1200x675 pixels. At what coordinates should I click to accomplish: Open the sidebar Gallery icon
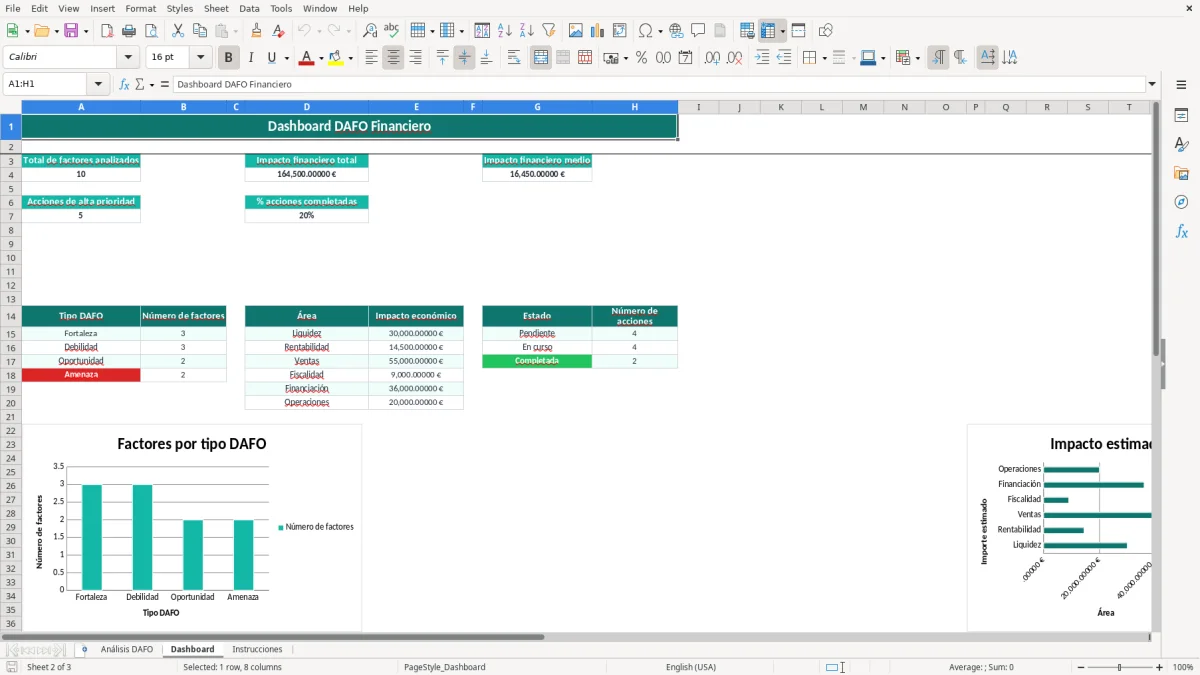click(x=1181, y=173)
